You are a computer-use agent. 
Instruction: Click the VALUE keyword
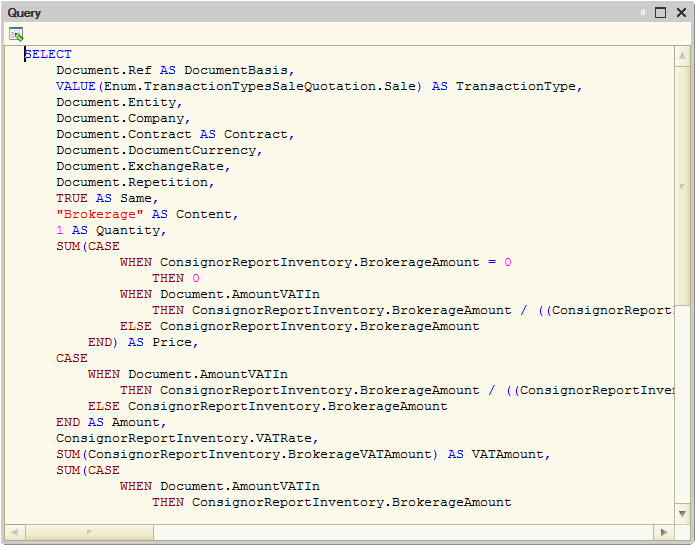click(x=75, y=86)
